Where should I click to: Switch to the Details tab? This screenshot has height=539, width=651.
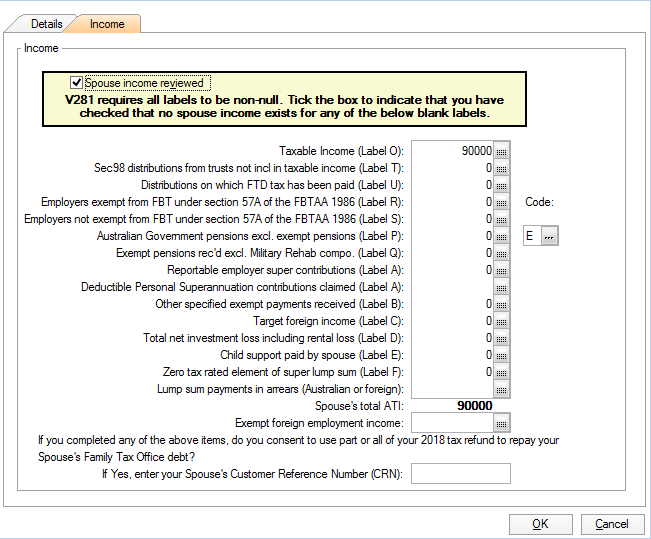(x=46, y=23)
